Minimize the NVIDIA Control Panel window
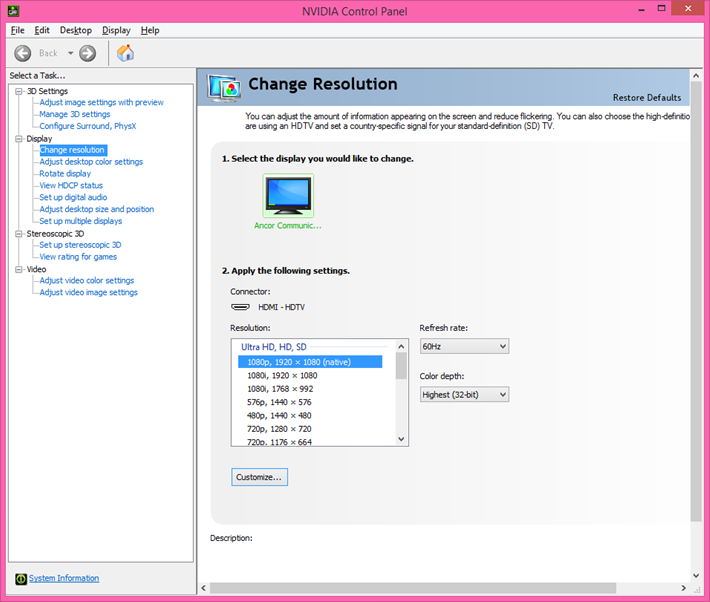Screen dimensions: 710x602 (x=641, y=9)
